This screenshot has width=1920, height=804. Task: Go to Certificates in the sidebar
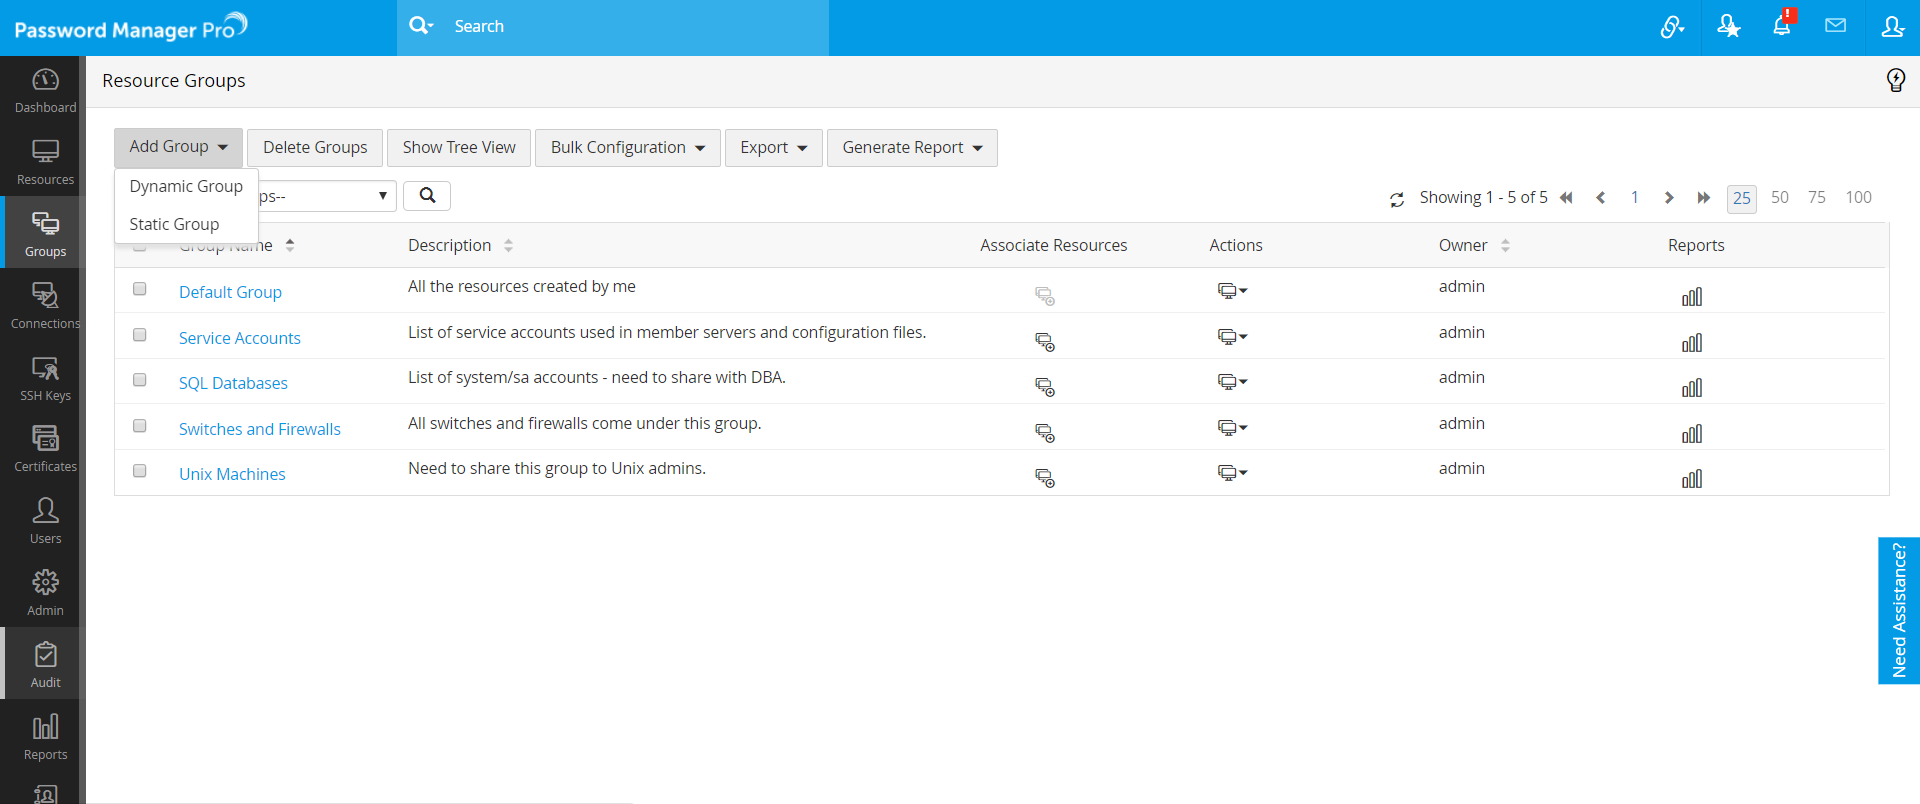(45, 448)
